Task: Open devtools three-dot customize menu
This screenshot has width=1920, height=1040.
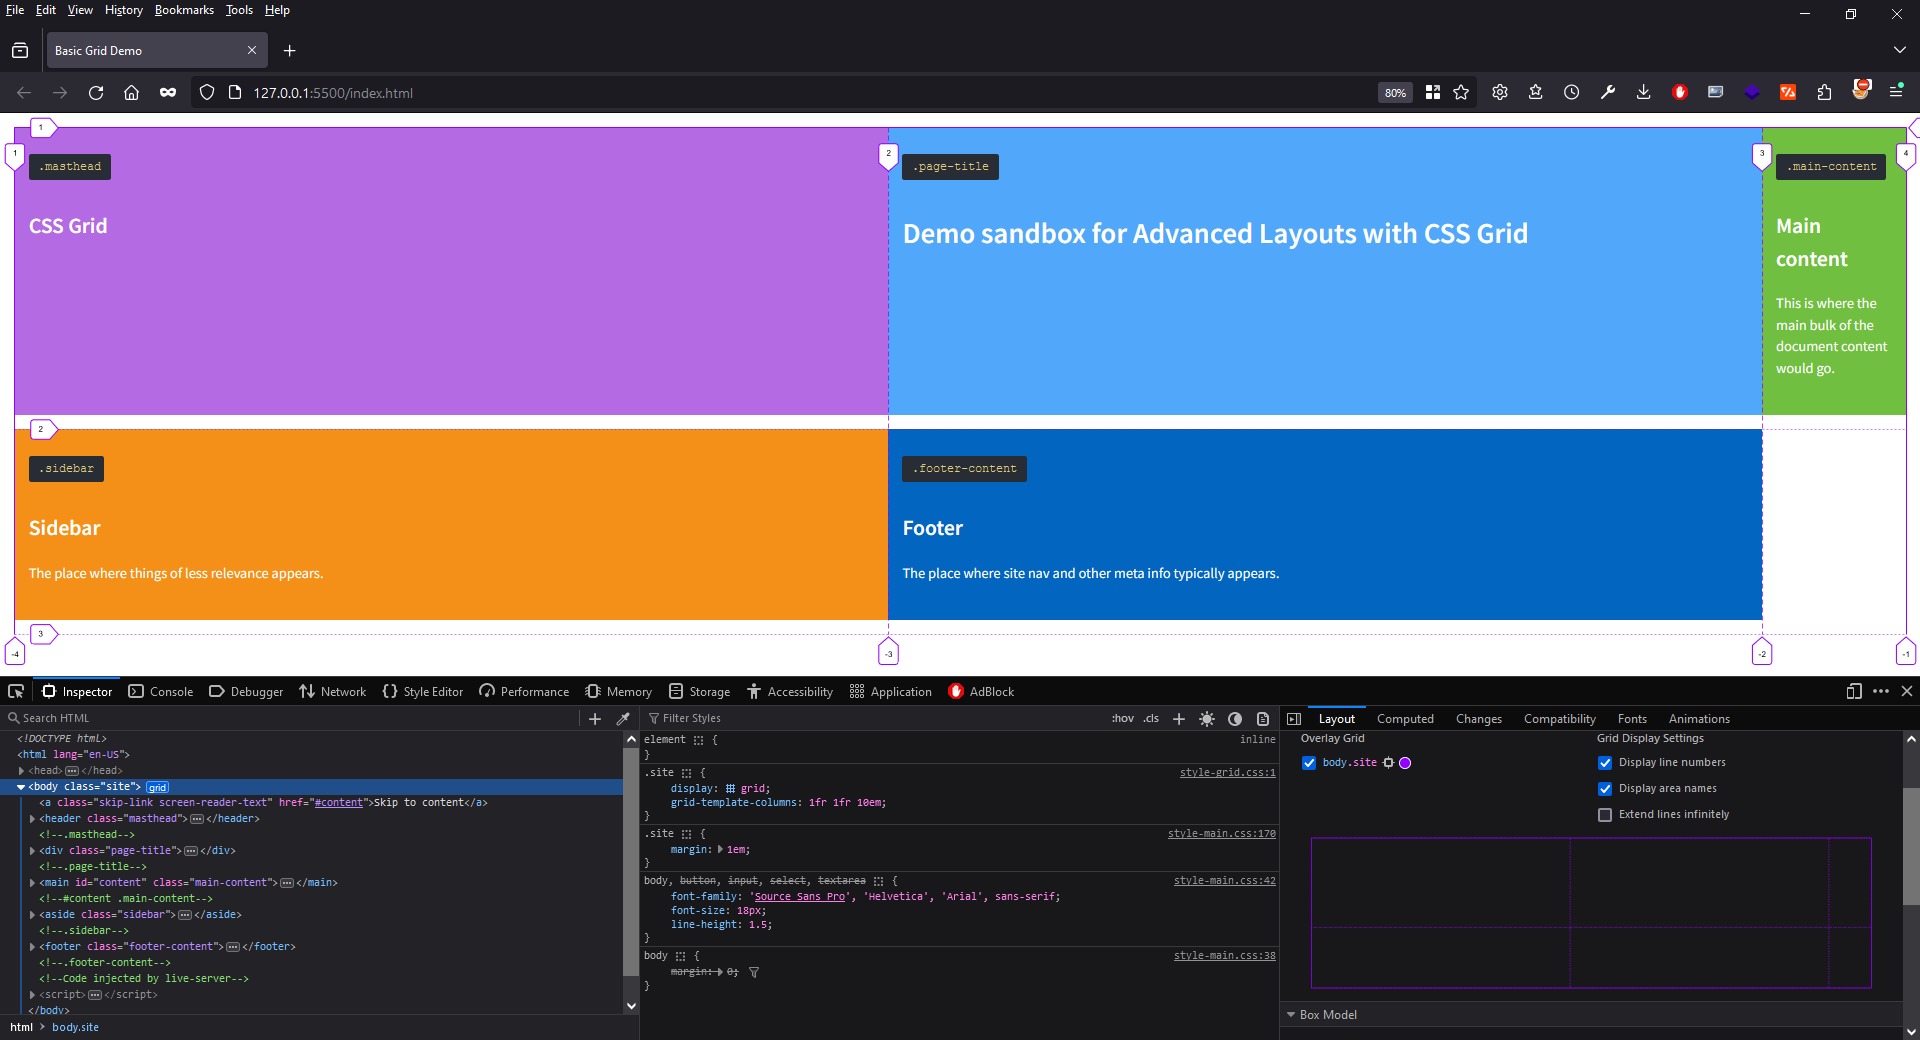Action: pos(1881,691)
